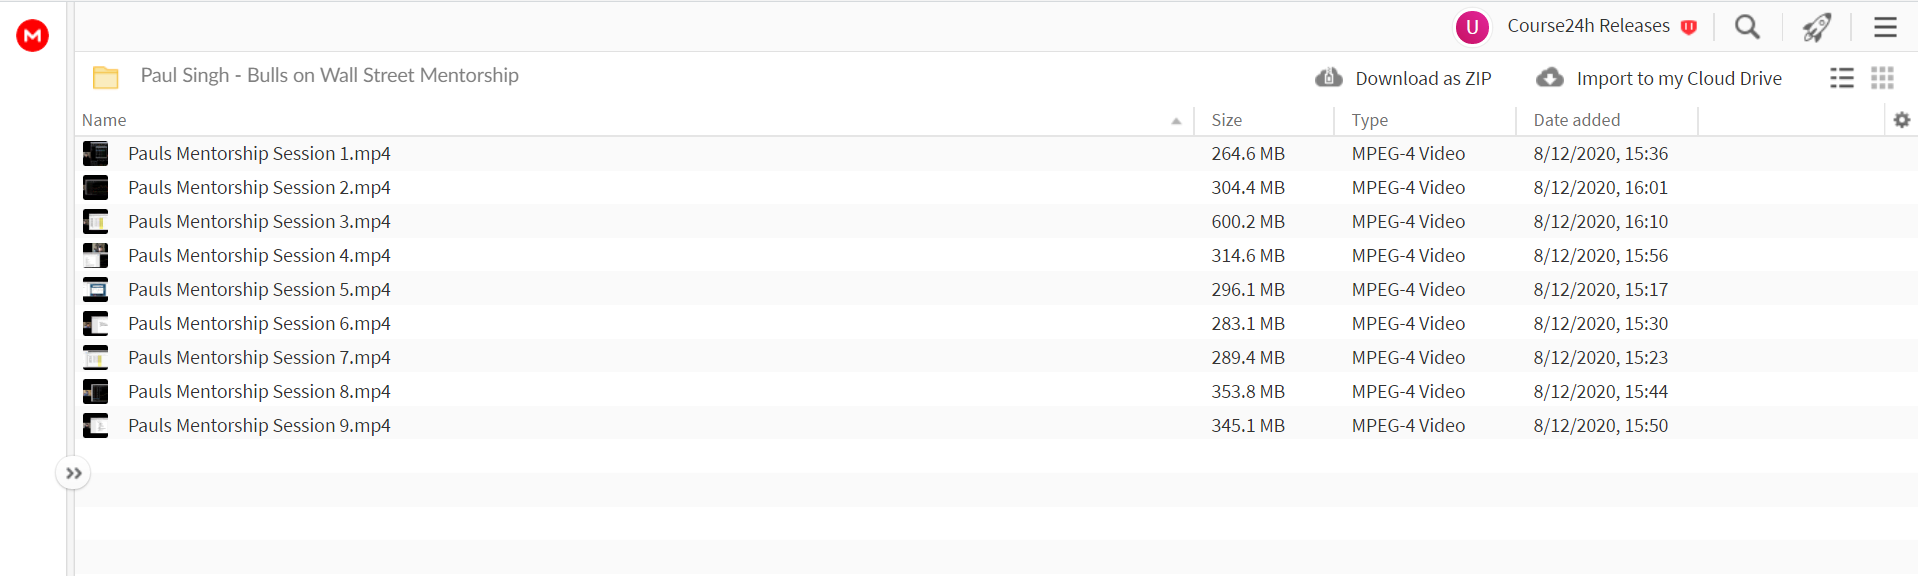Open the hamburger menu
Screen dimensions: 1918x576
pyautogui.click(x=1885, y=27)
